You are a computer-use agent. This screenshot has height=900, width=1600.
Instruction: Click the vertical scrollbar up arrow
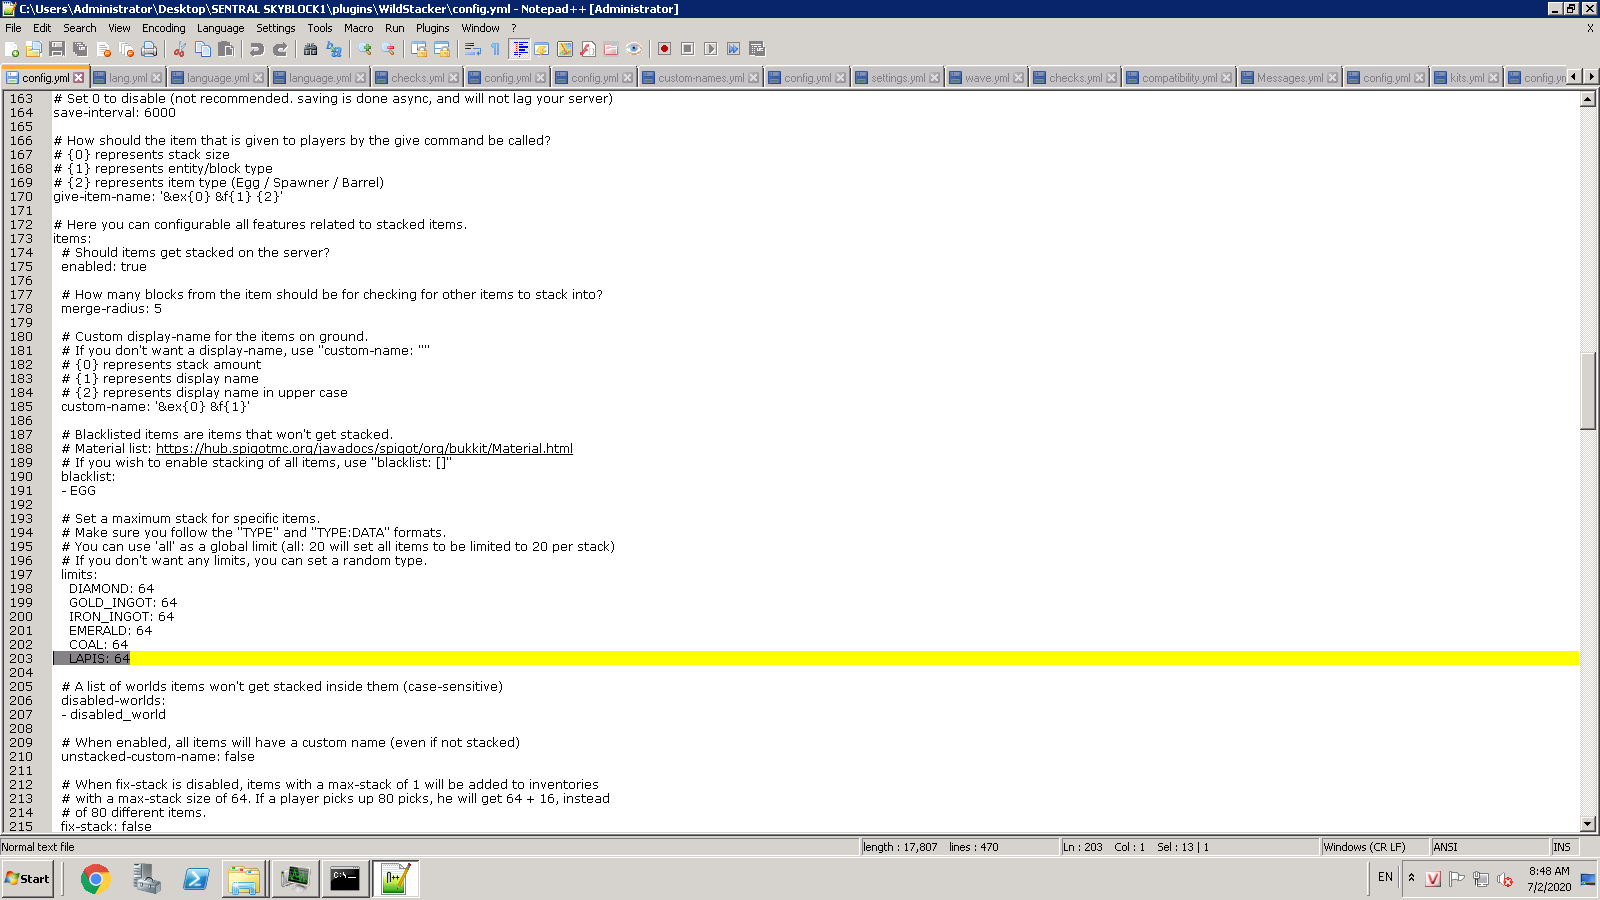click(1588, 99)
